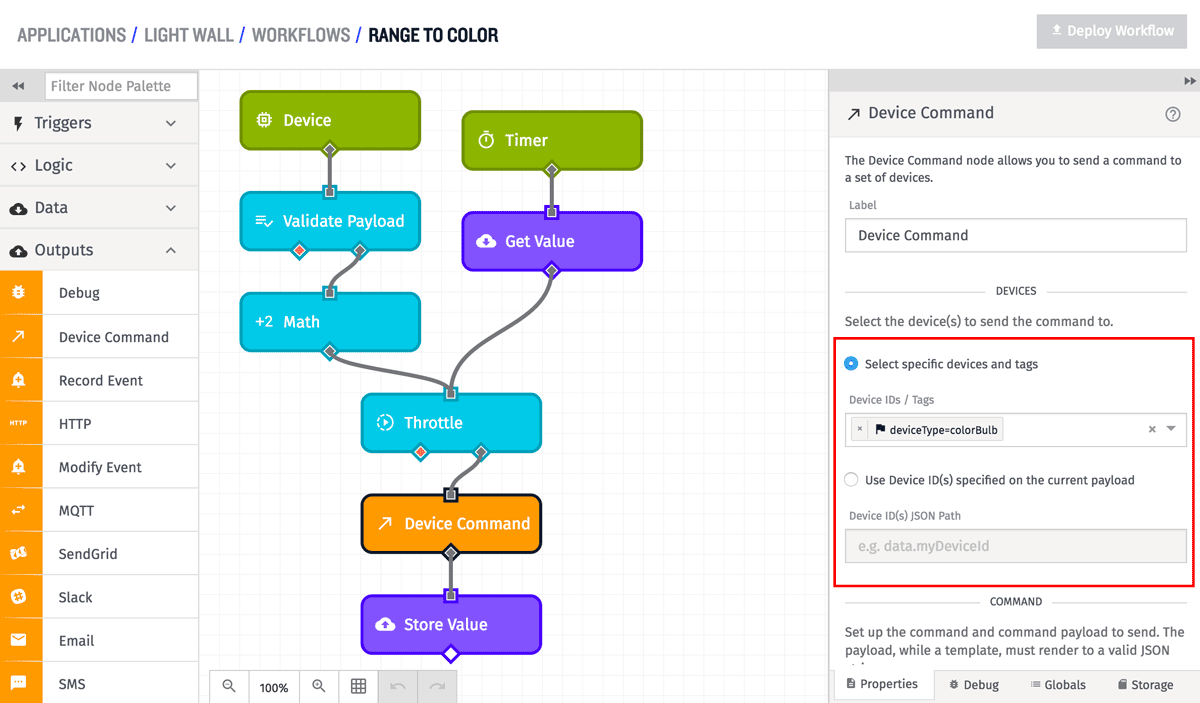
Task: Remove the deviceType=colorBulb tag
Action: pos(860,429)
